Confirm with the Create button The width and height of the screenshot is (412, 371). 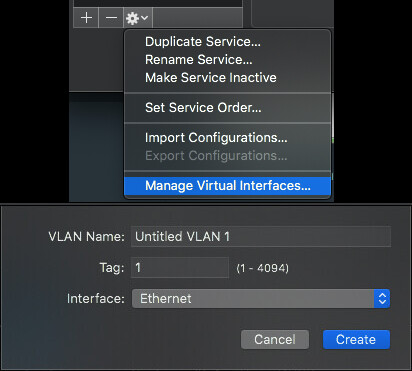tap(356, 340)
